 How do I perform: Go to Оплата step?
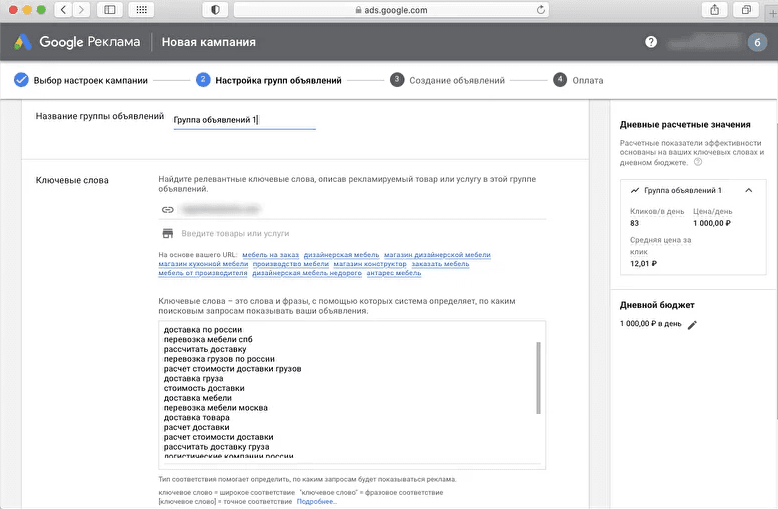point(587,80)
